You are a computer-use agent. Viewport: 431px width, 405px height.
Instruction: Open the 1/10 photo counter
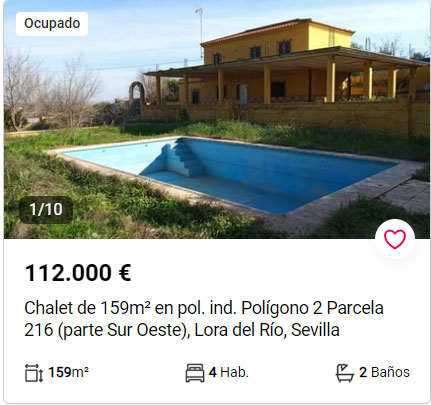(46, 210)
